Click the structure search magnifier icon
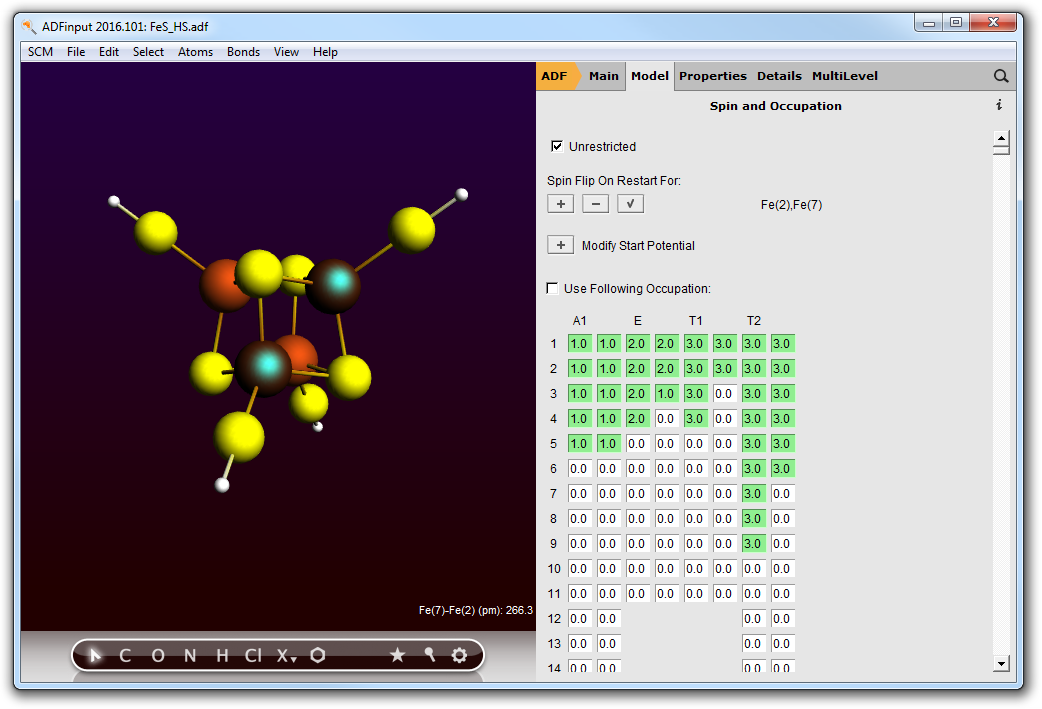This screenshot has width=1042, height=709. coord(429,656)
